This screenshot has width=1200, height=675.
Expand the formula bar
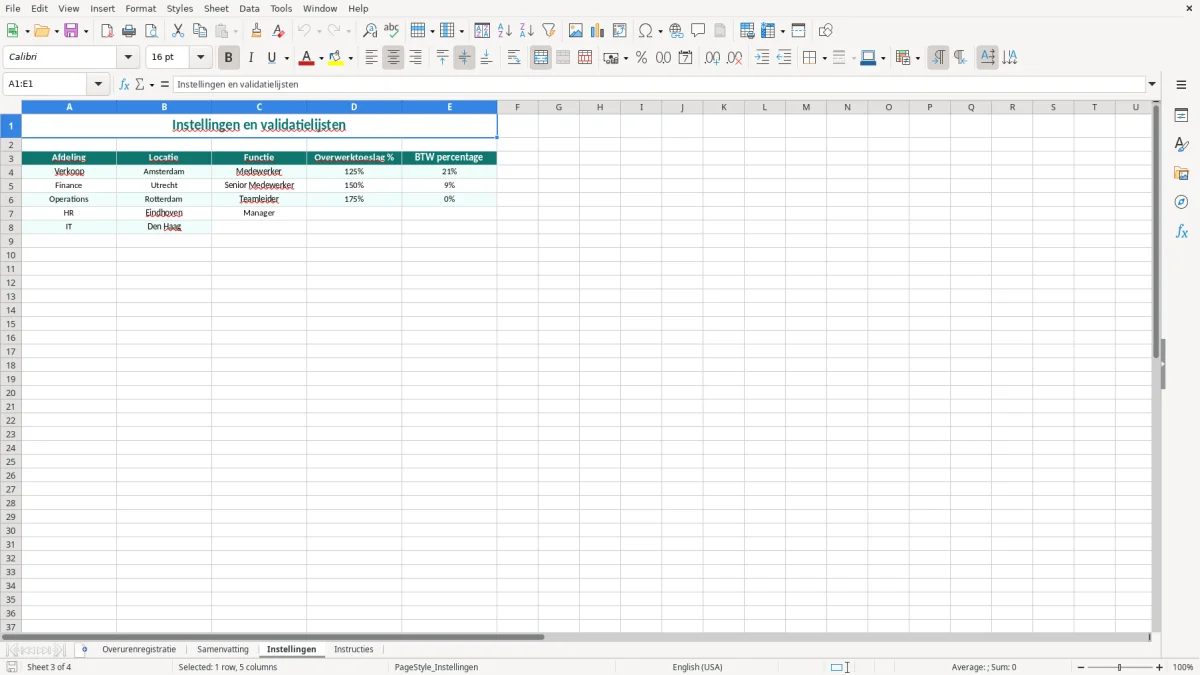click(x=1152, y=85)
